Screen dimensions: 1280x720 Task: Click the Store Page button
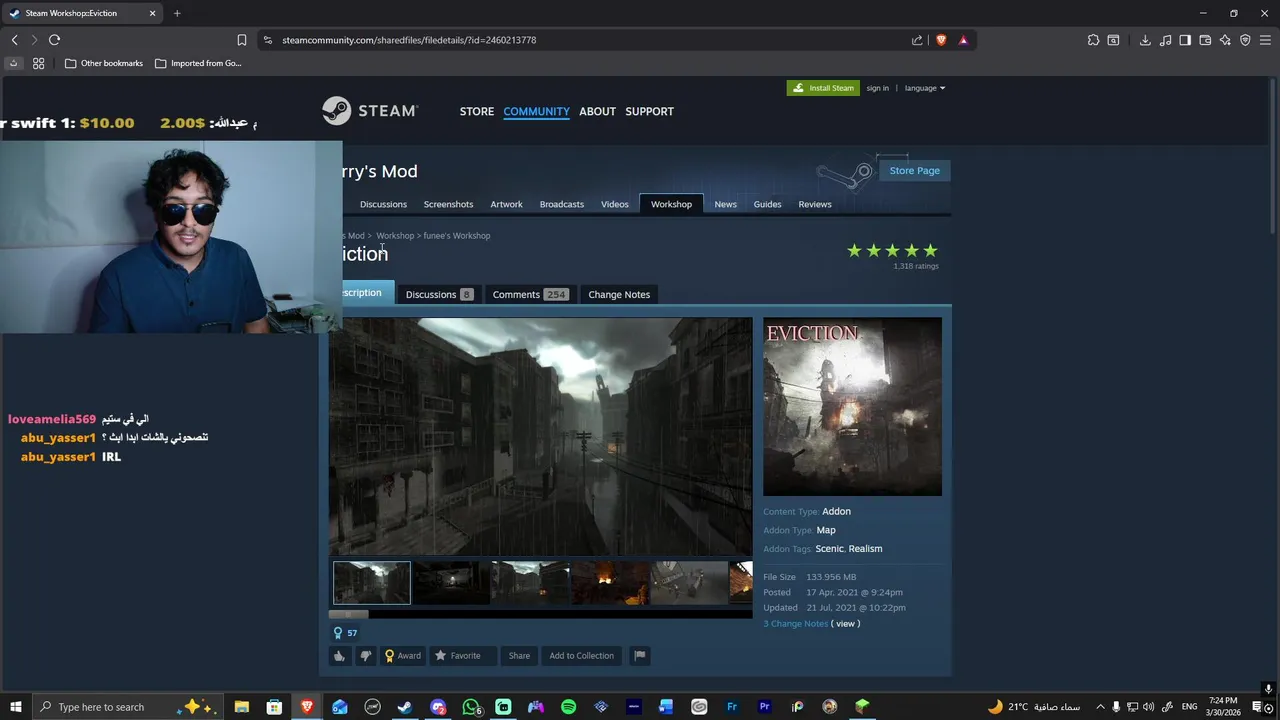[x=914, y=170]
